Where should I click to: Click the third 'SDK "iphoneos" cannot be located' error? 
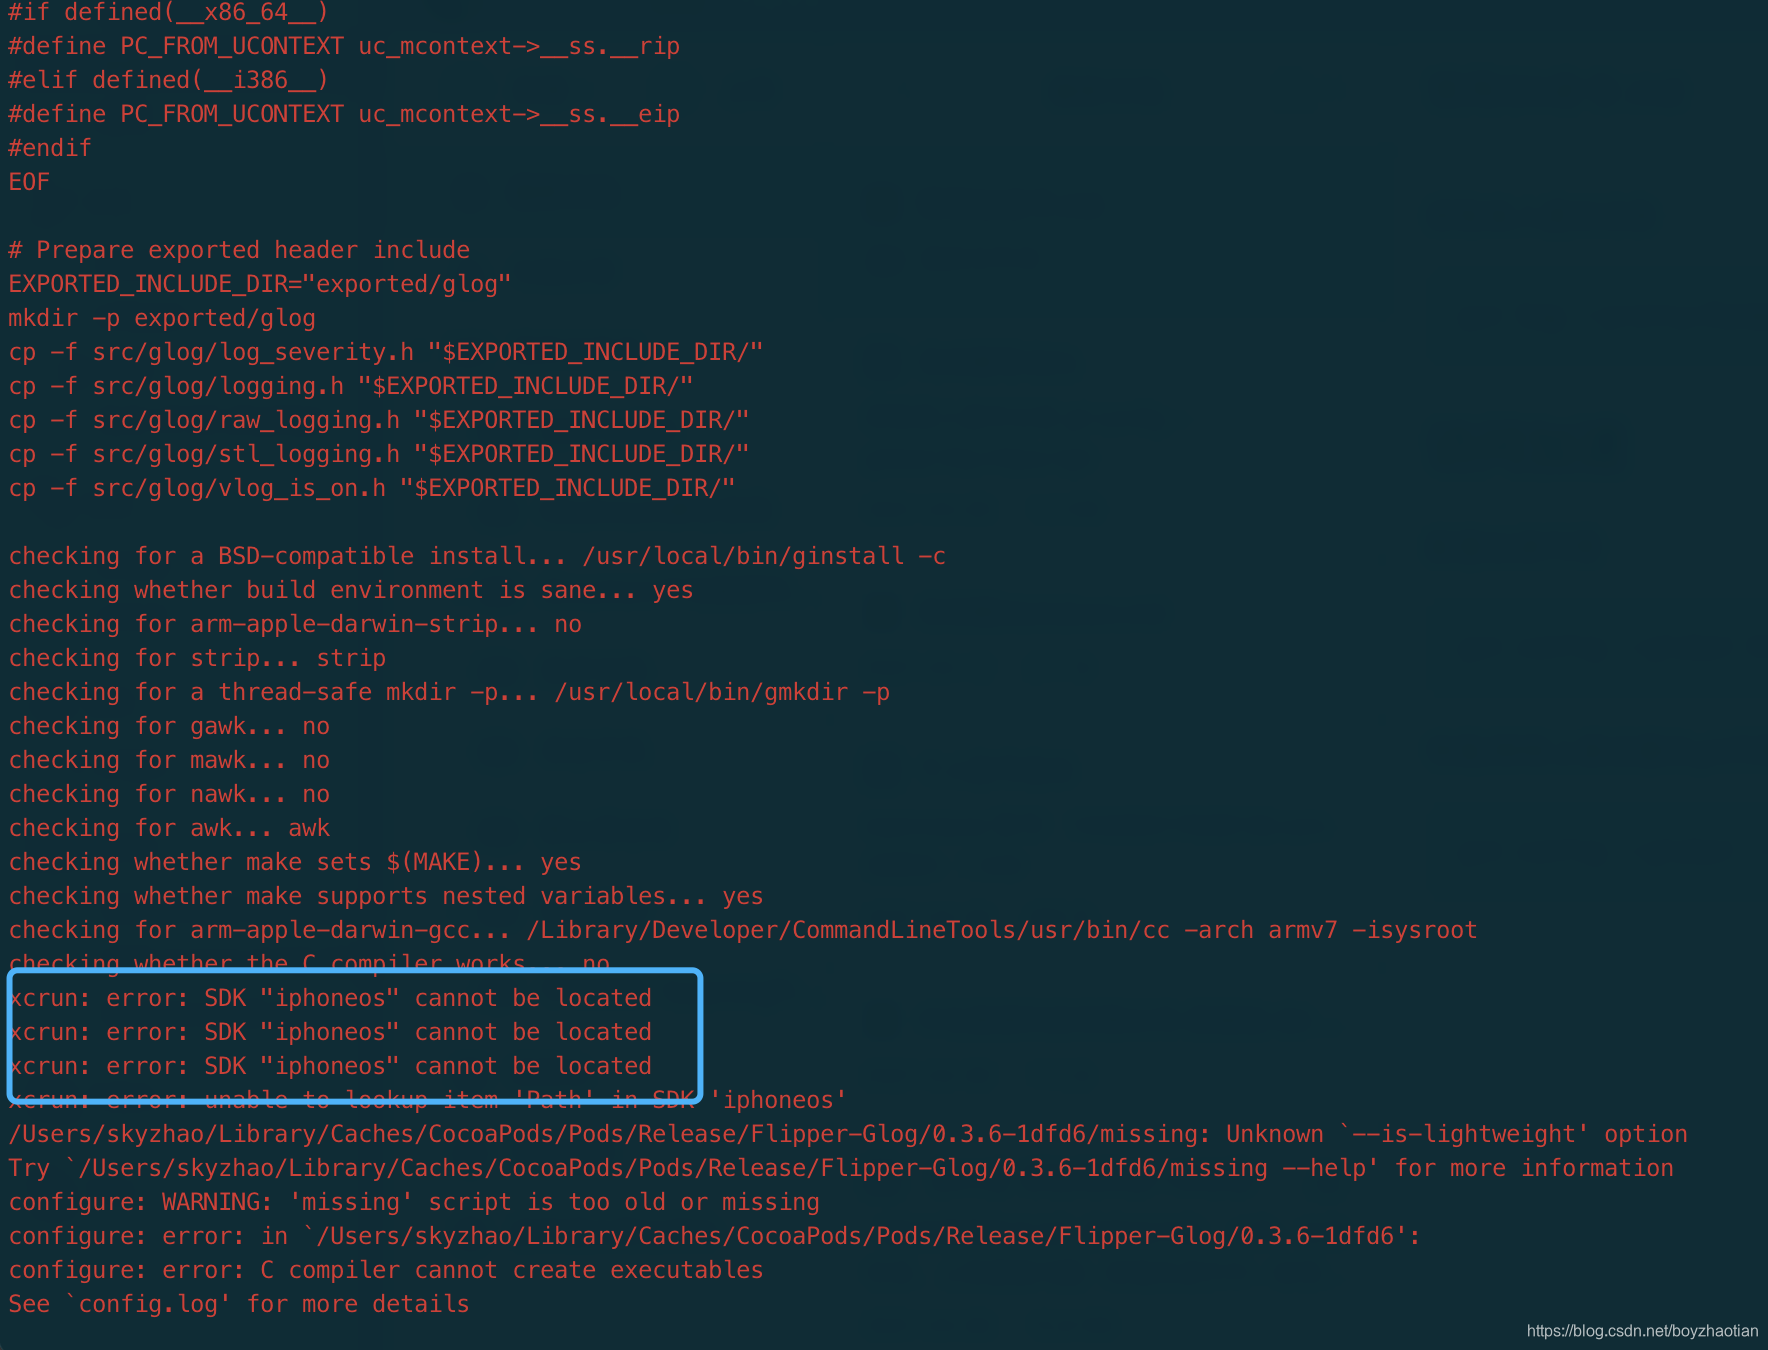(330, 1066)
